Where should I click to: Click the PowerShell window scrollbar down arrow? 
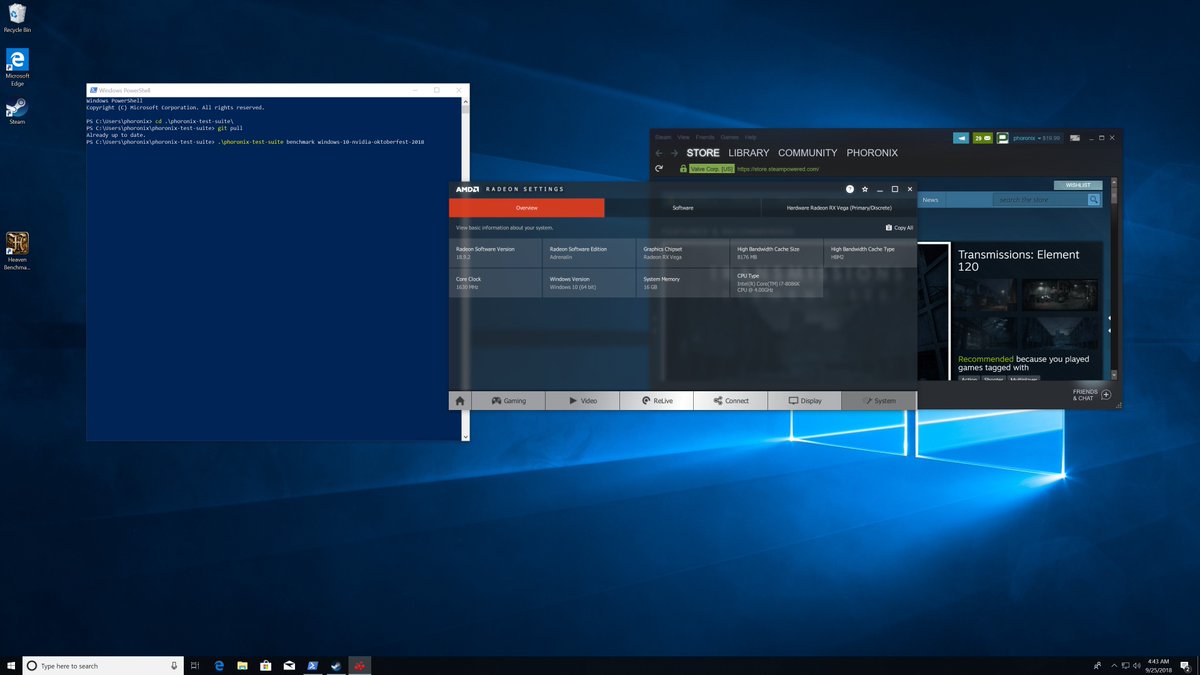[x=465, y=437]
